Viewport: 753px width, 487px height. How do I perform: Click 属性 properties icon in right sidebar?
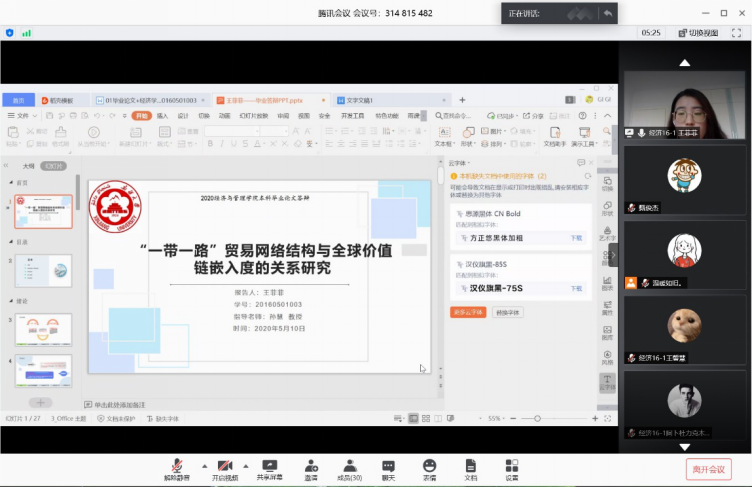607,308
